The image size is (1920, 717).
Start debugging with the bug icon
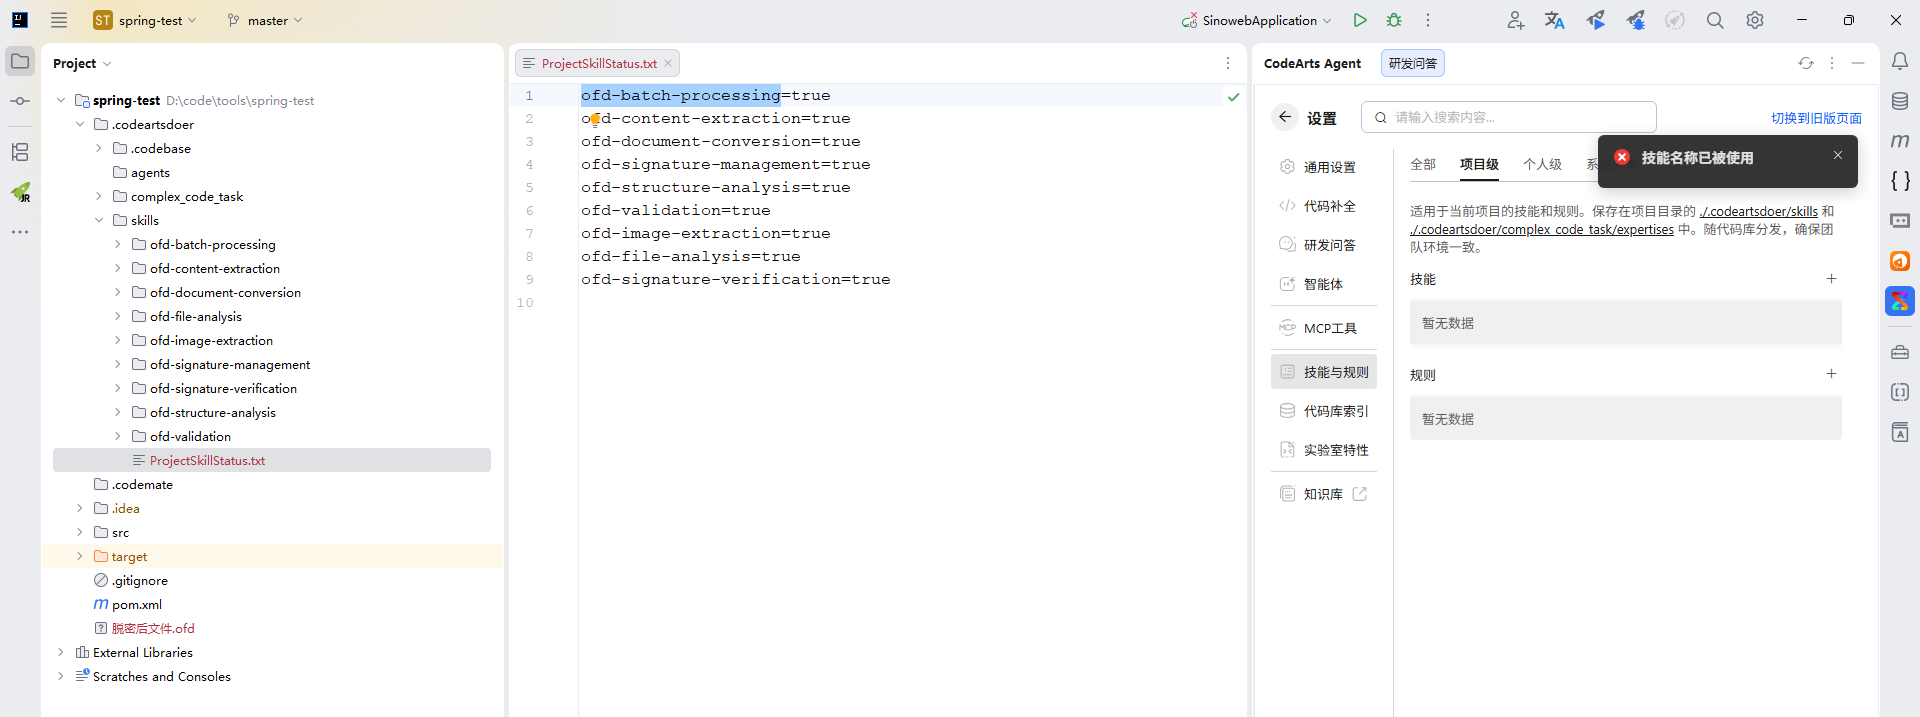pyautogui.click(x=1394, y=20)
